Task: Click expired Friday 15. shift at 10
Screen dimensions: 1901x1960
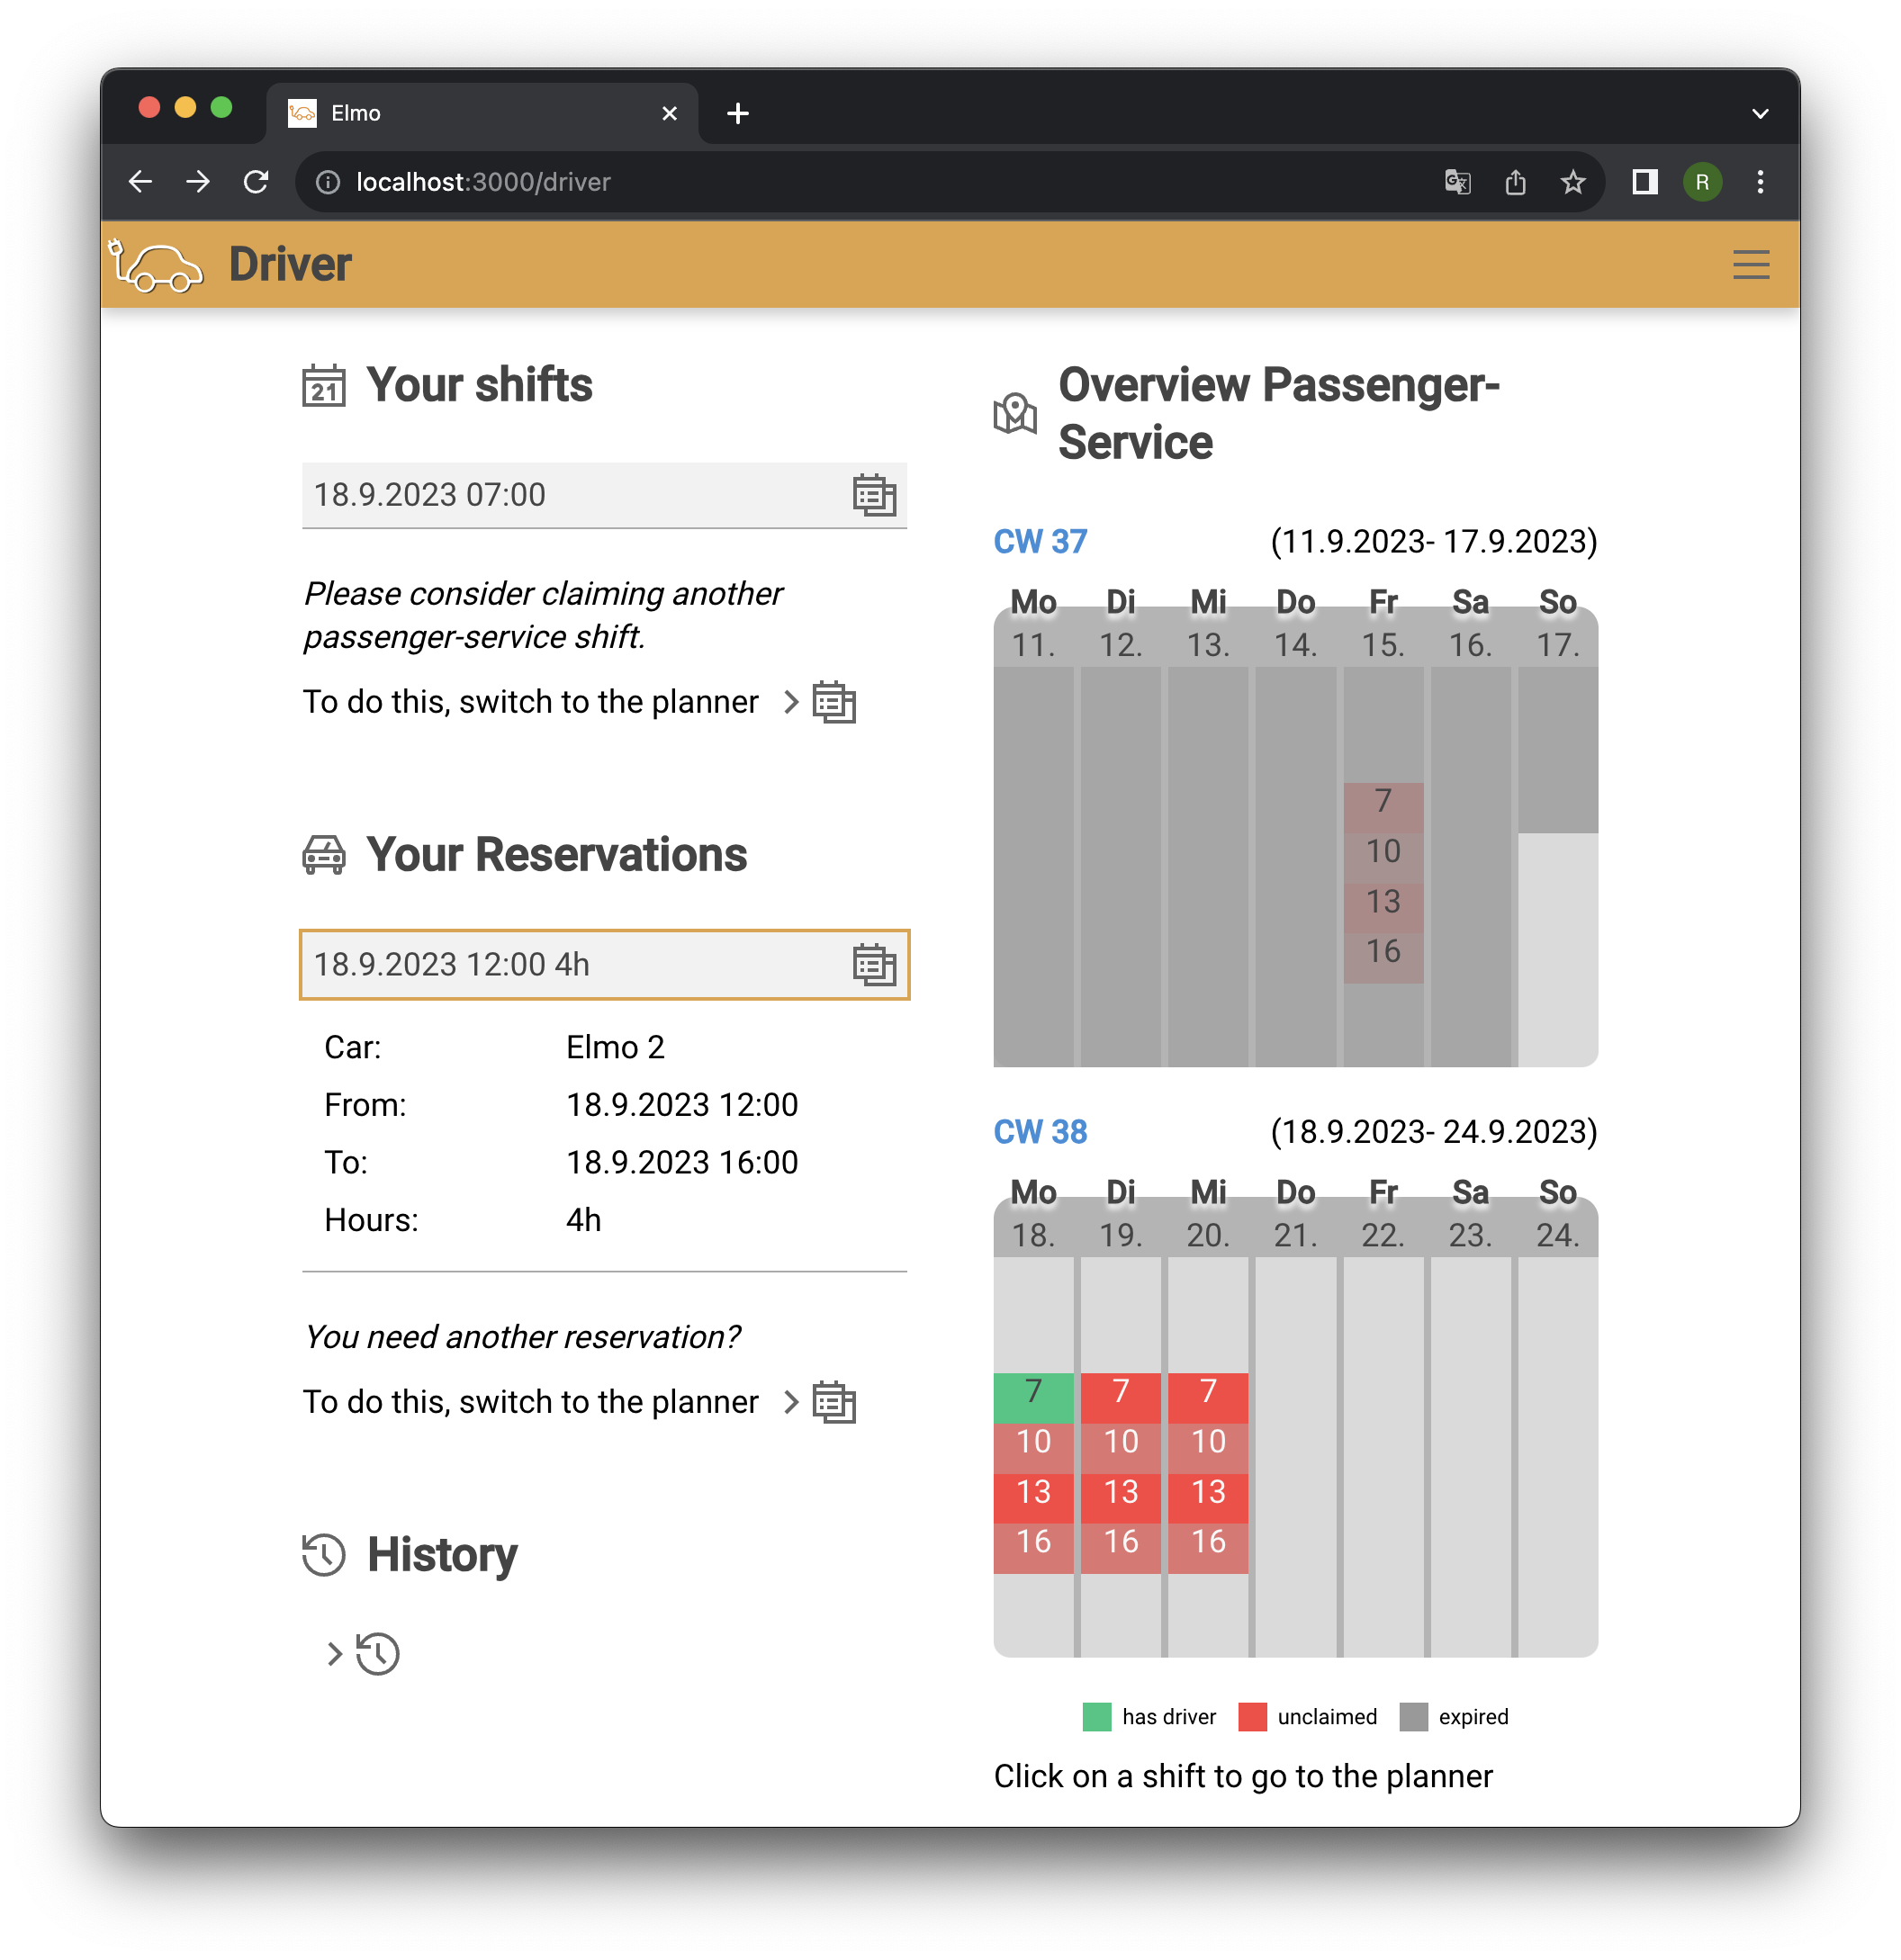Action: pos(1383,858)
